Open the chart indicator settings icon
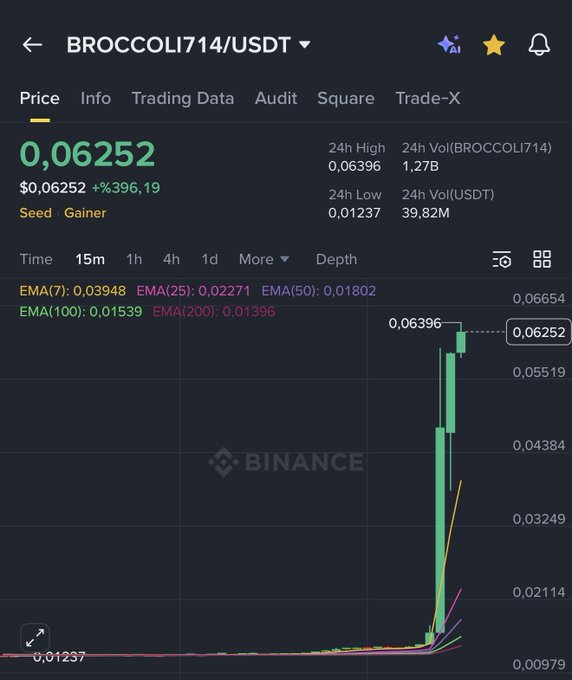This screenshot has width=572, height=680. (x=502, y=259)
